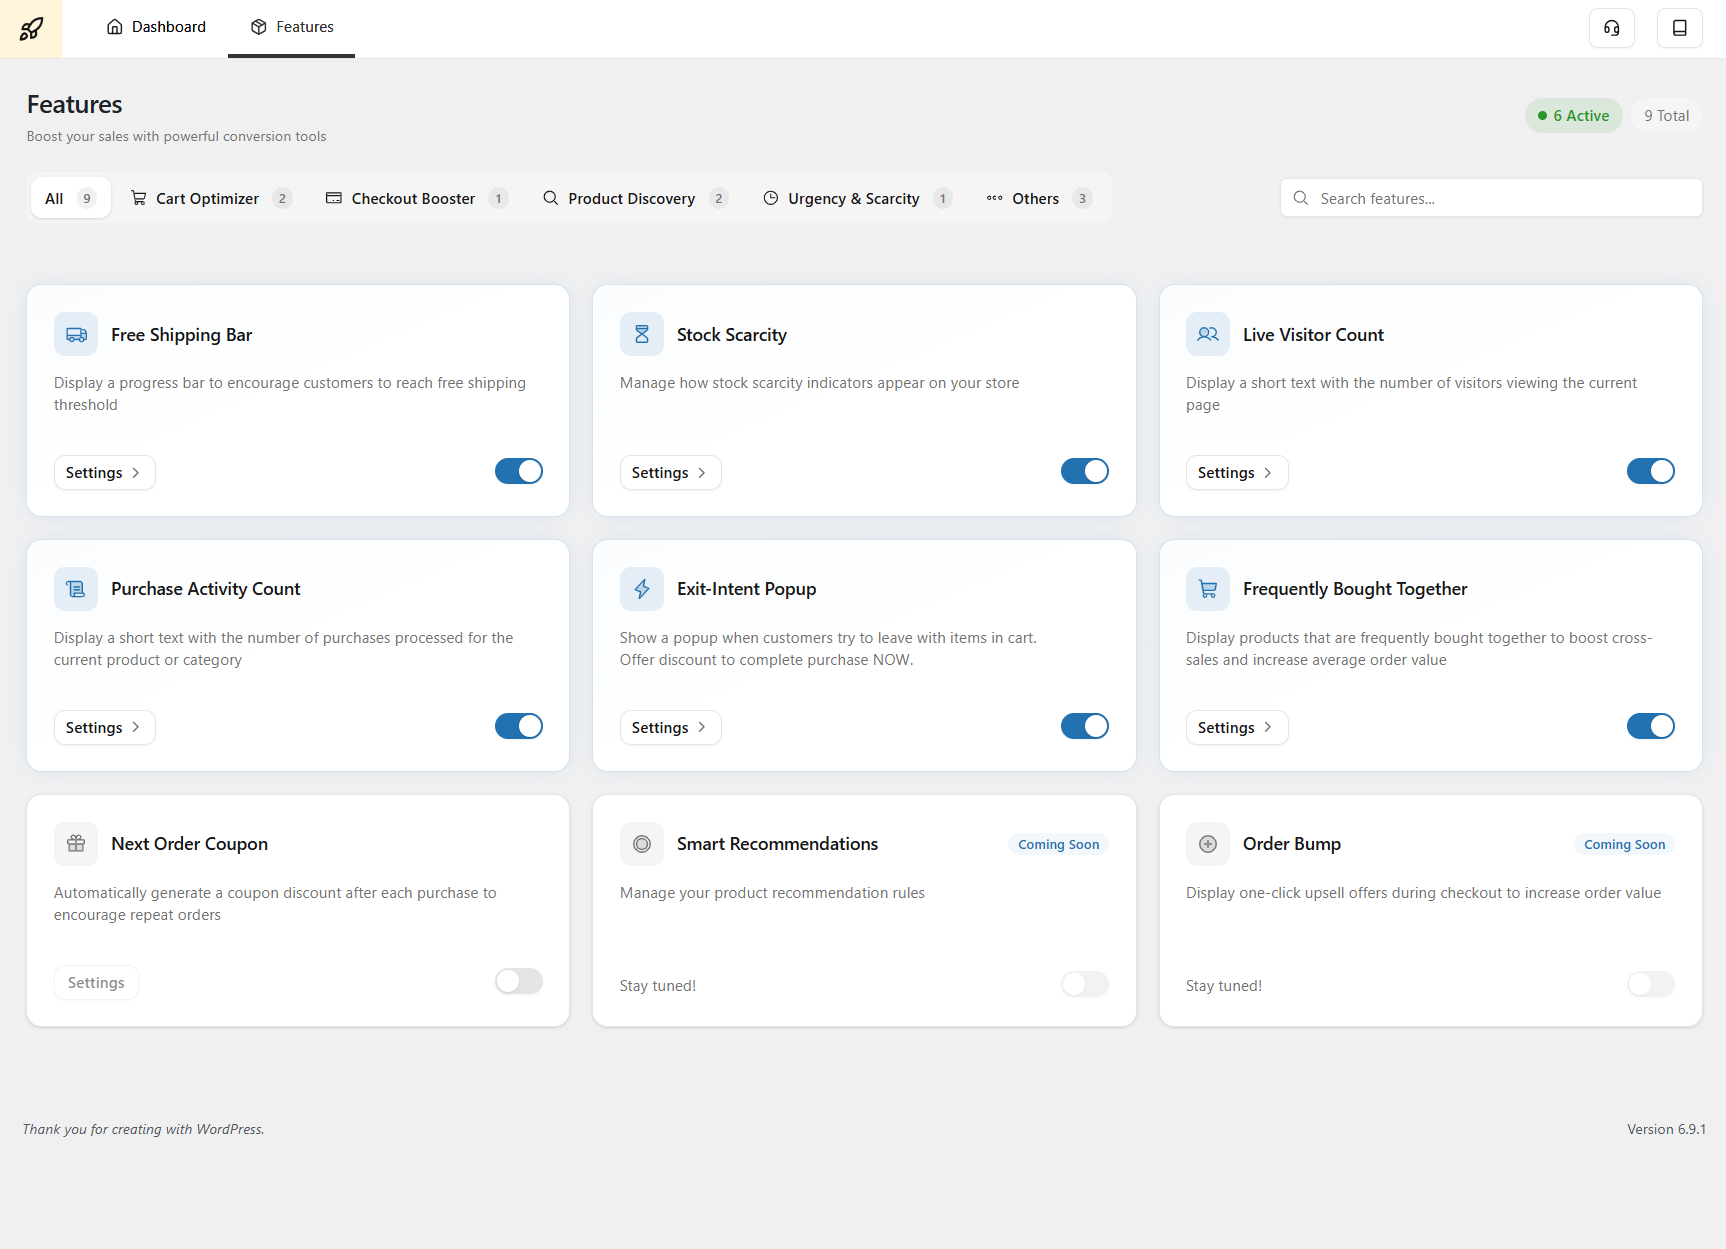This screenshot has height=1249, width=1726.
Task: Enable the Next Order Coupon toggle
Action: point(518,981)
